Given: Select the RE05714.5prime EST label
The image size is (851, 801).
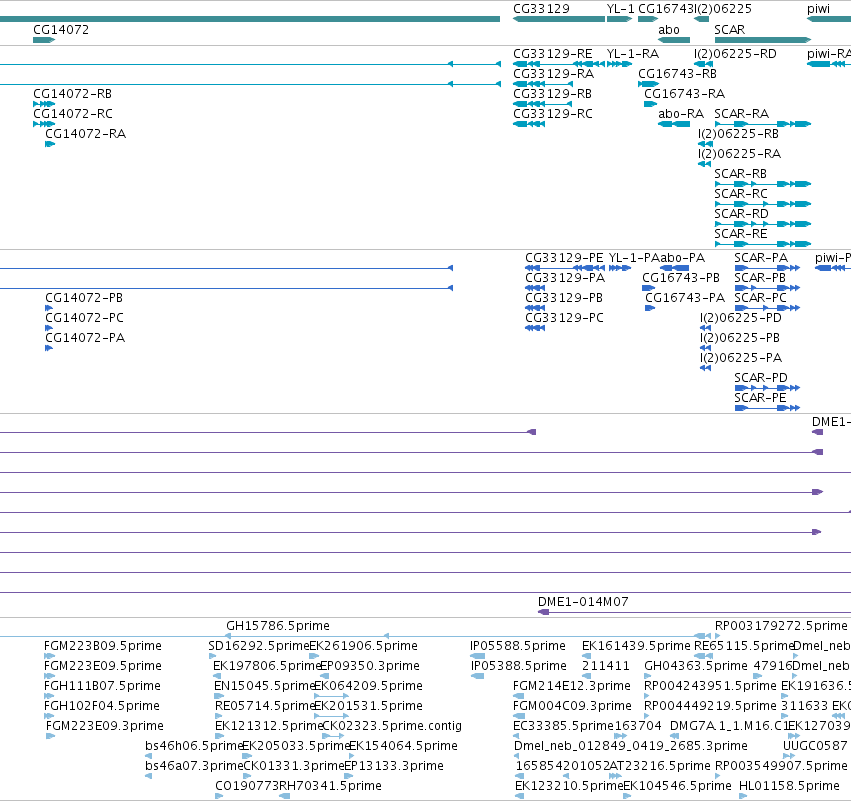Looking at the screenshot, I should 265,706.
